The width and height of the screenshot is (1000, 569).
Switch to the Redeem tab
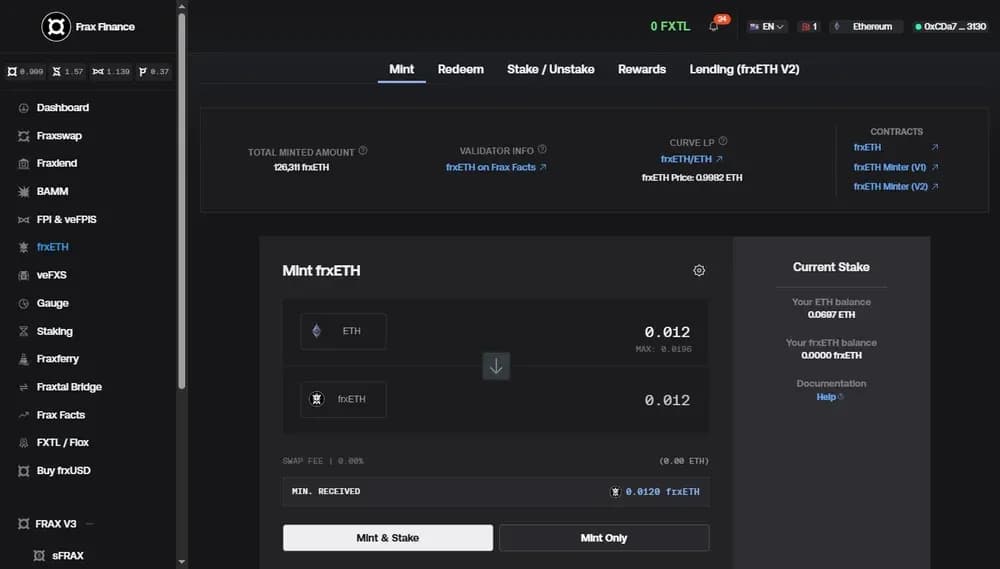[x=460, y=69]
